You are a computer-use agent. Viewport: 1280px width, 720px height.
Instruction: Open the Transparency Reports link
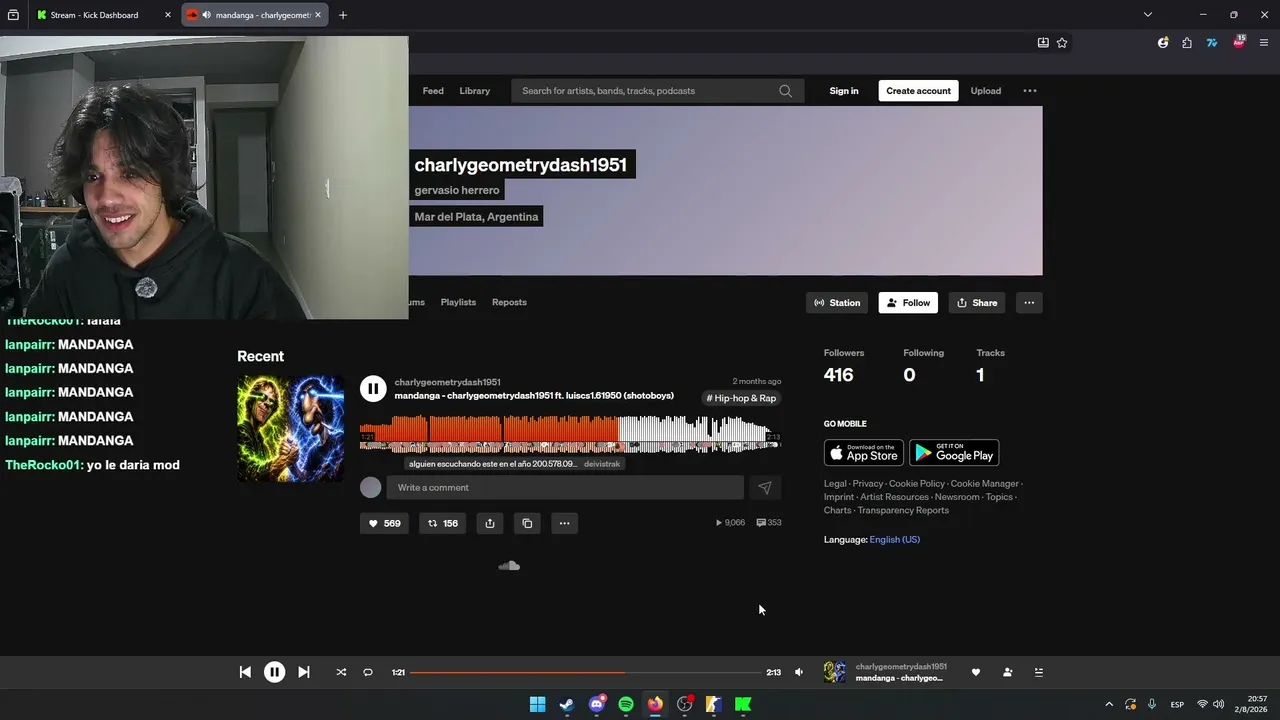coord(903,510)
